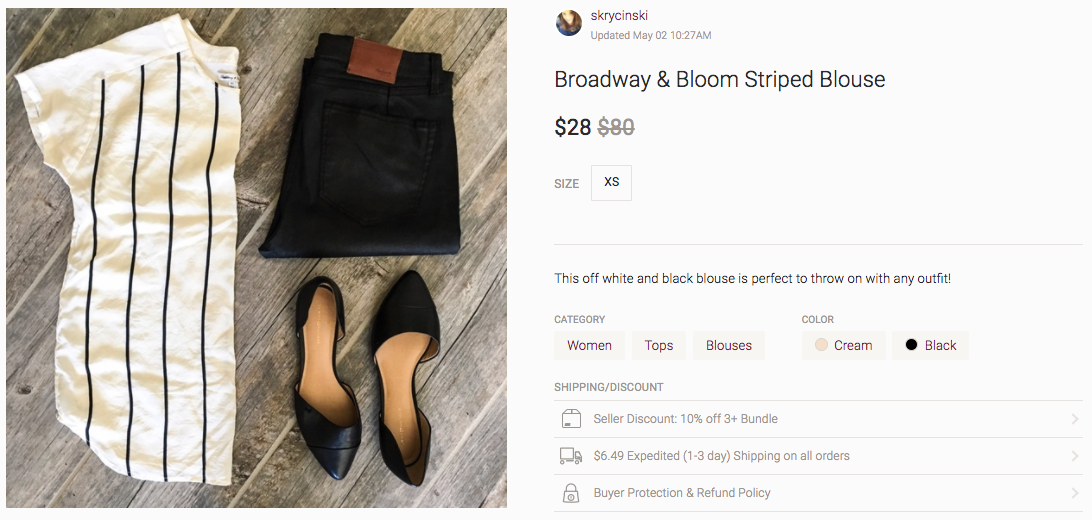This screenshot has width=1092, height=520.
Task: Click the shipping truck icon
Action: pyautogui.click(x=571, y=456)
